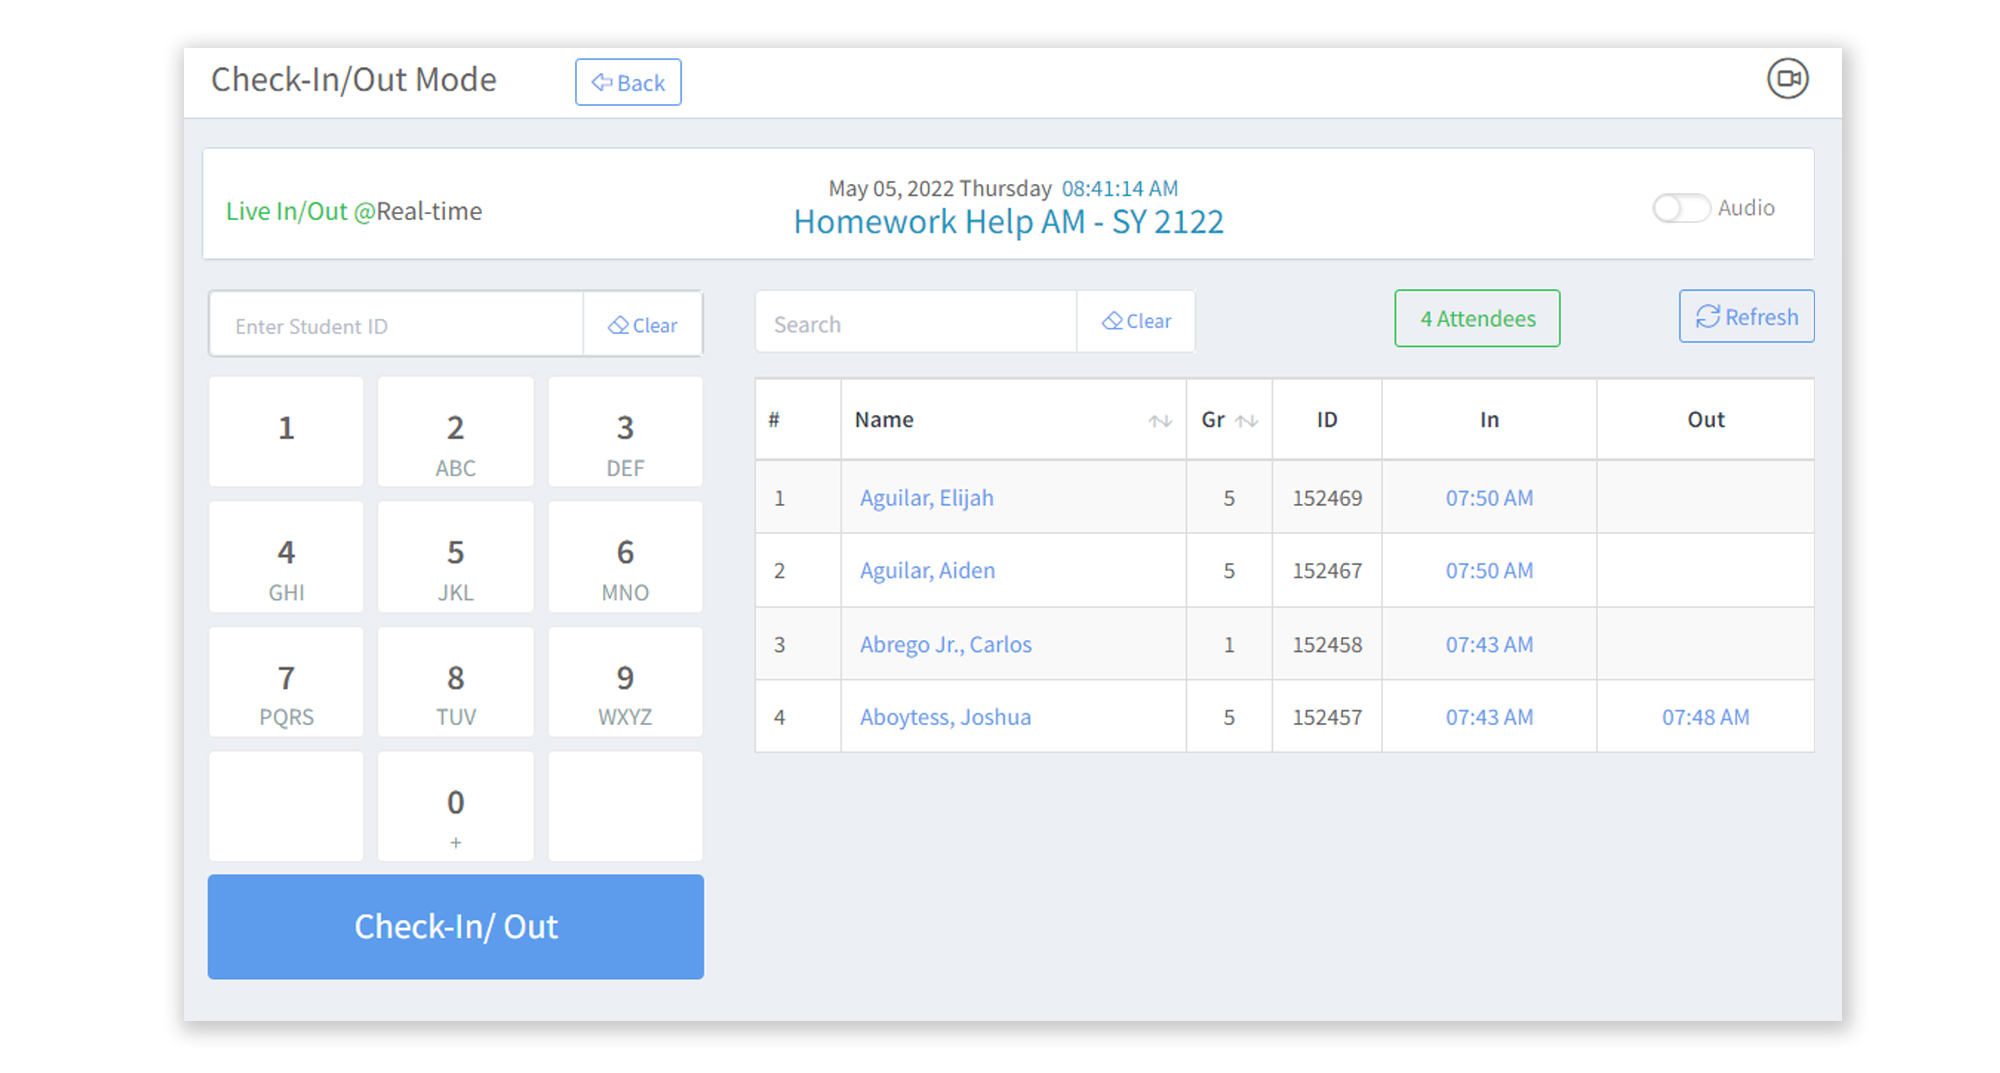Screen dimensions: 2000x1073
Task: Clear the attendee Search box
Action: [x=1136, y=321]
